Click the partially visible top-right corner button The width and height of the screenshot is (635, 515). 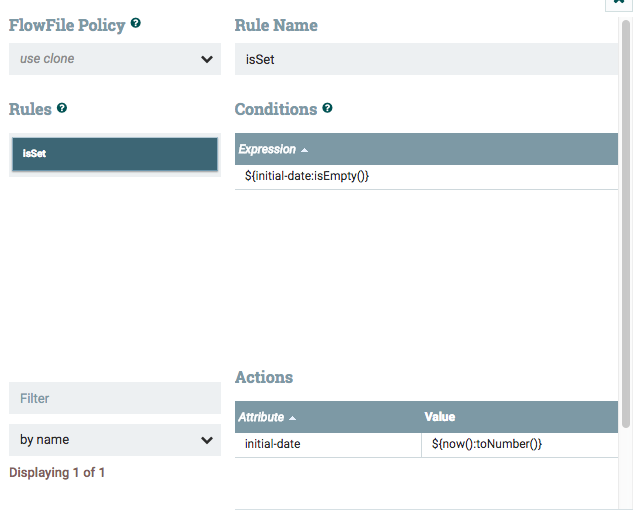tap(618, 4)
